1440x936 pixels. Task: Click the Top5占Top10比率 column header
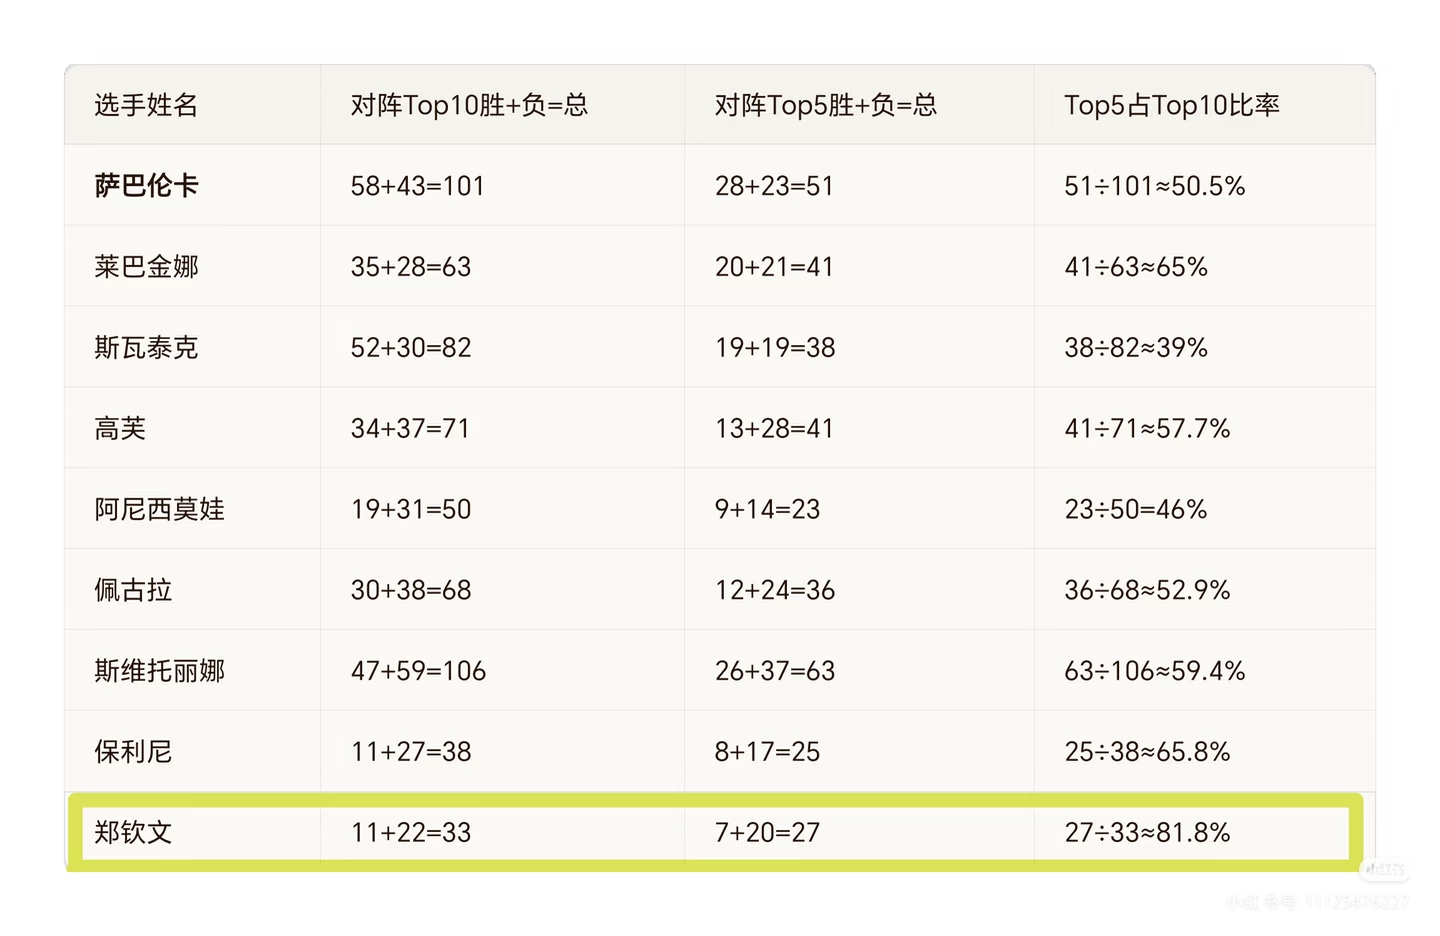(1171, 105)
